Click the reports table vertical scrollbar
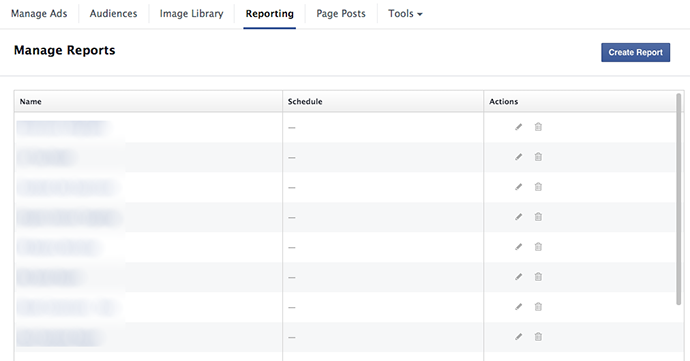This screenshot has width=690, height=361. click(x=679, y=198)
